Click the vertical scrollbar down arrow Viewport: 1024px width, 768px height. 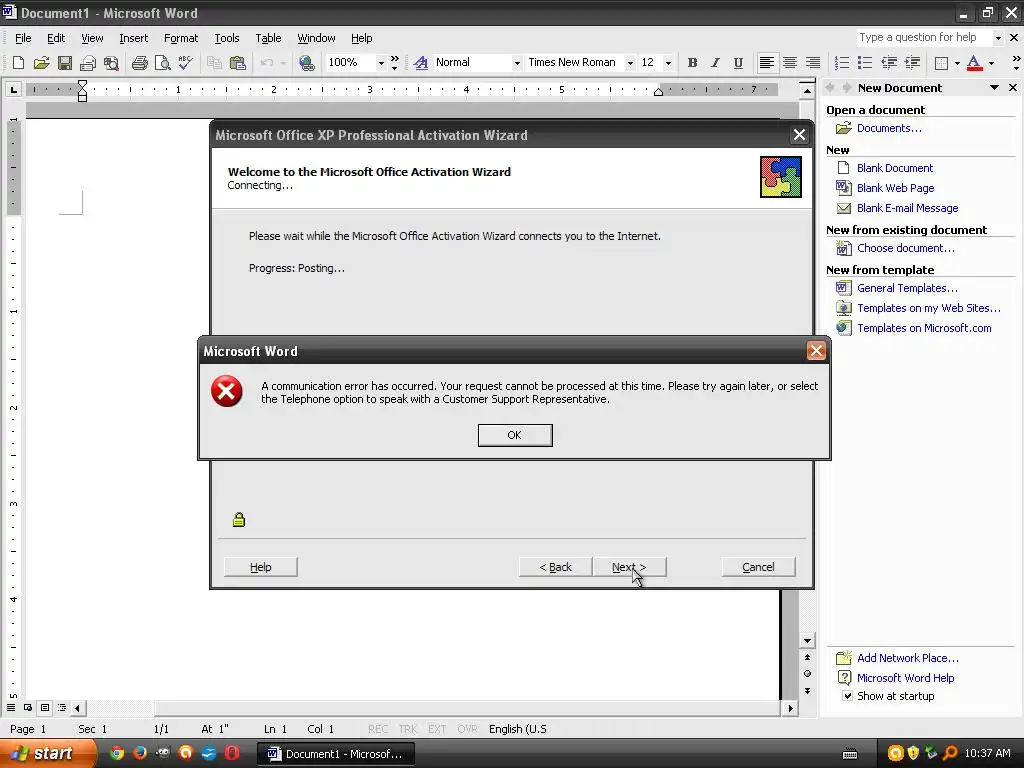coord(807,641)
